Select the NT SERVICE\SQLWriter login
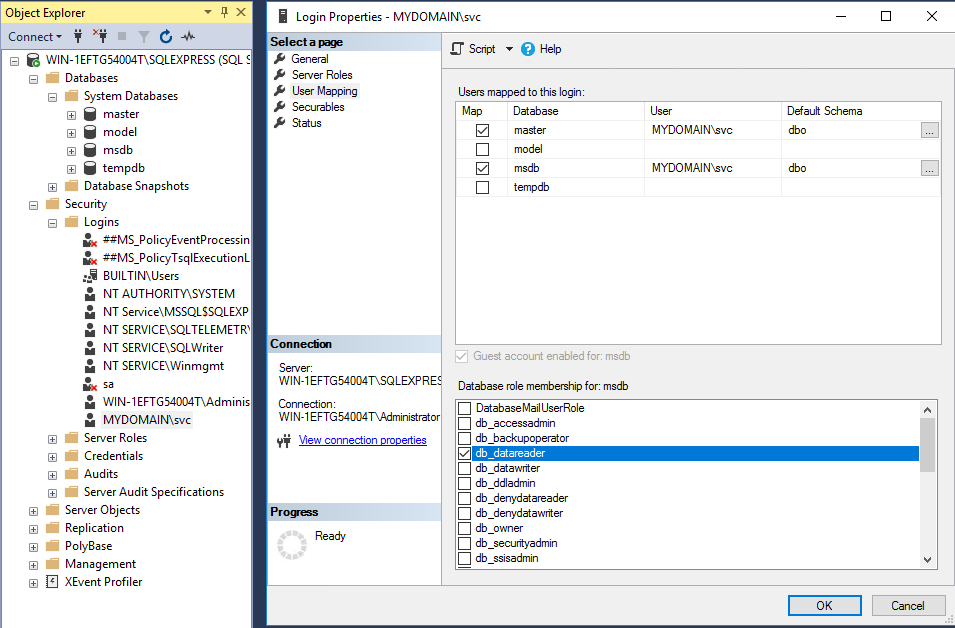The width and height of the screenshot is (955, 628). pyautogui.click(x=163, y=348)
